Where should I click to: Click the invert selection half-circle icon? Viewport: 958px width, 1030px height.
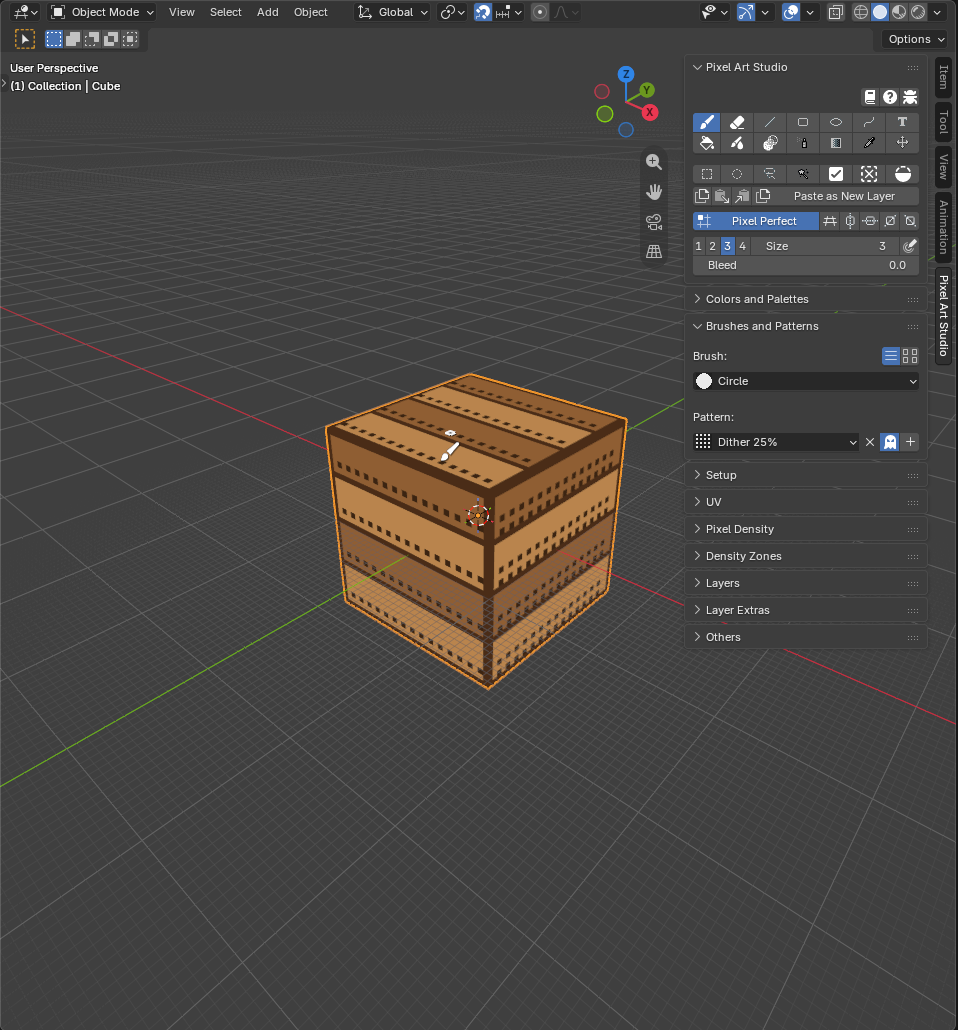pos(903,174)
